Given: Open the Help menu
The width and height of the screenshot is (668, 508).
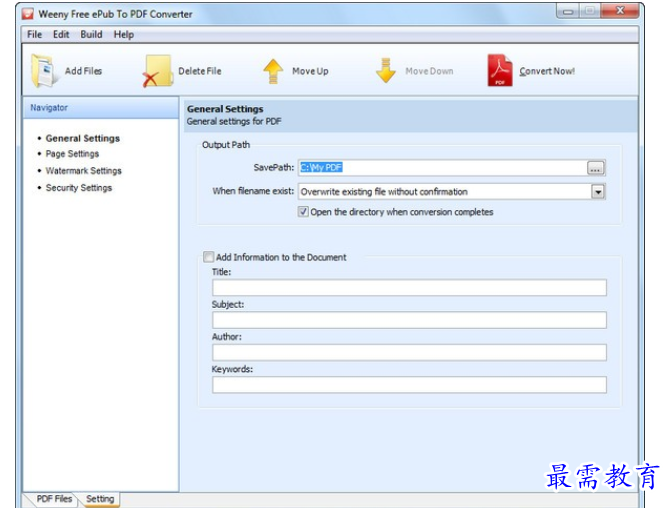Looking at the screenshot, I should click(124, 35).
